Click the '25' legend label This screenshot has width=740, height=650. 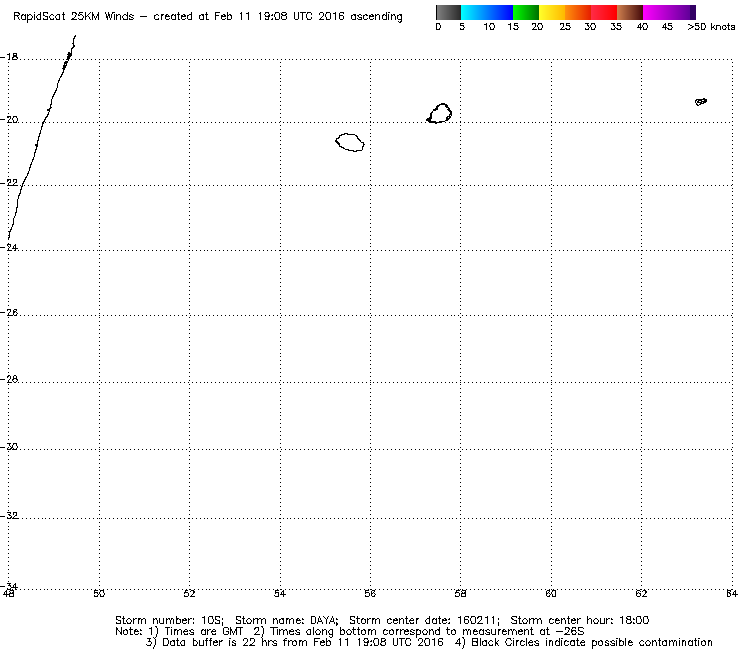point(565,27)
